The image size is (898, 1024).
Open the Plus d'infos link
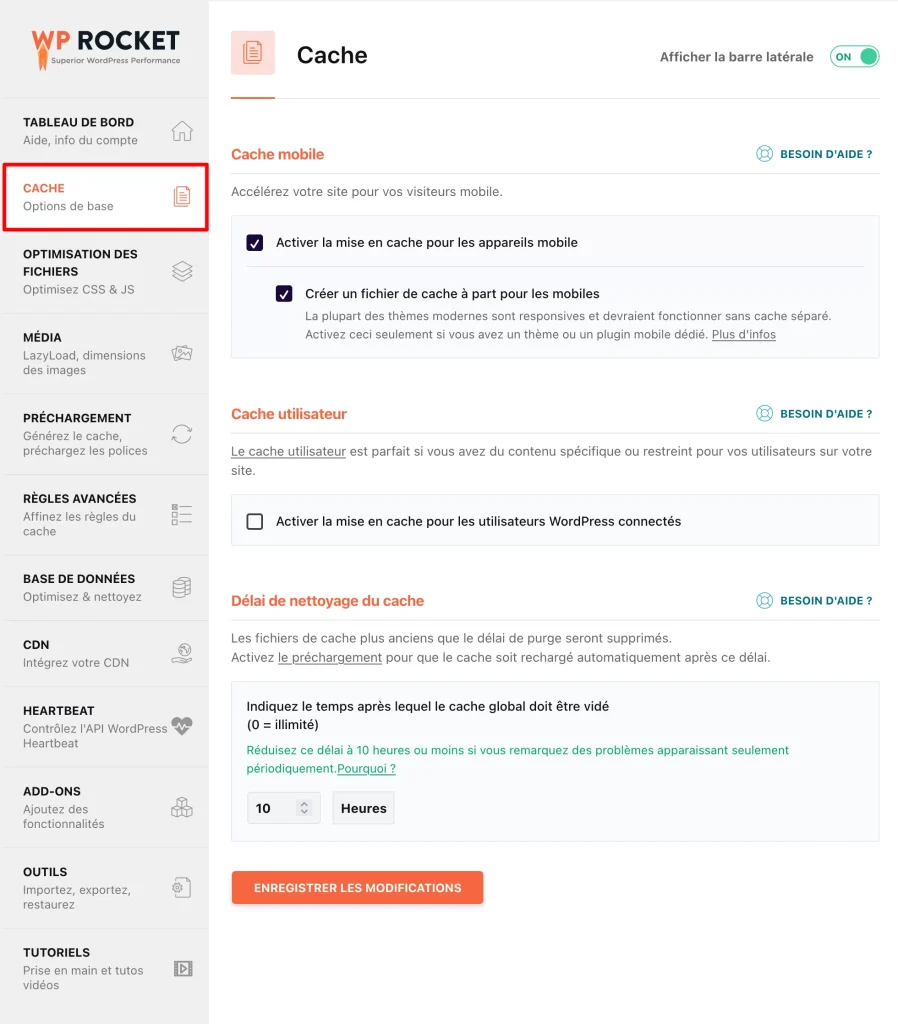coord(743,334)
